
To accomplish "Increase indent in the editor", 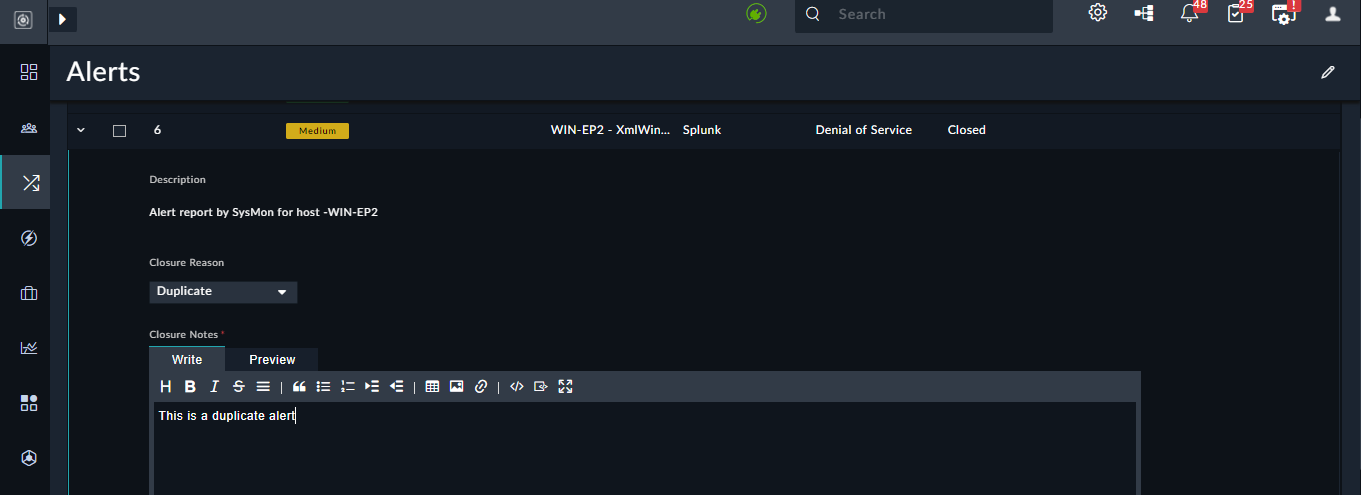I will (372, 386).
